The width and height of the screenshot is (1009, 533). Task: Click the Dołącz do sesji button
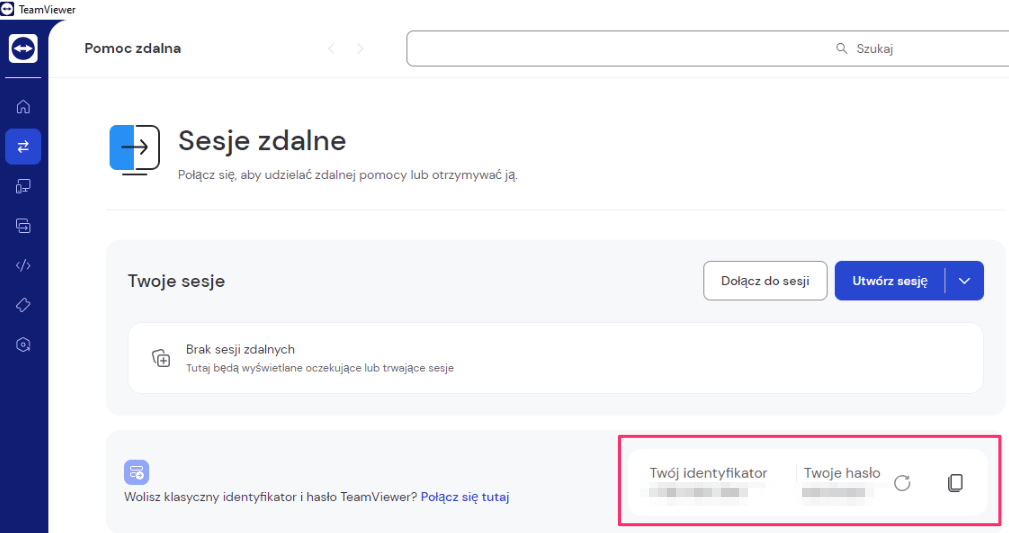tap(765, 281)
